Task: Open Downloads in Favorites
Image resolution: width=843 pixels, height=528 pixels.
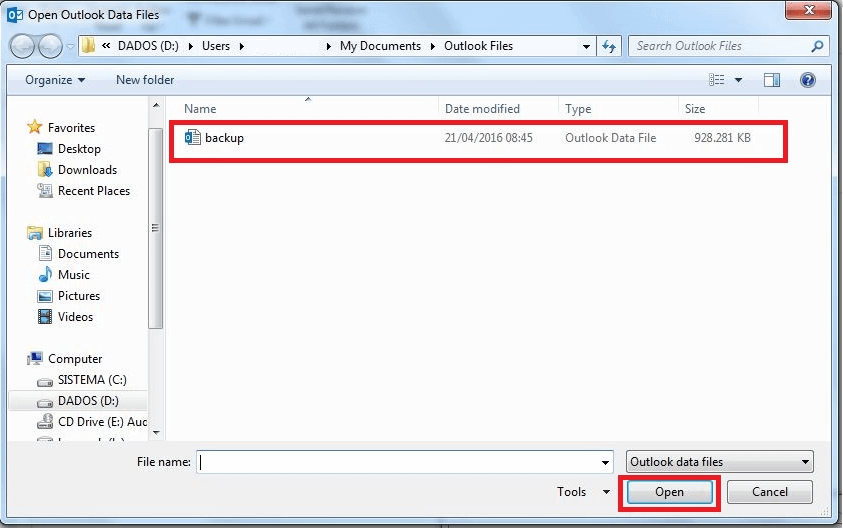Action: tap(87, 169)
